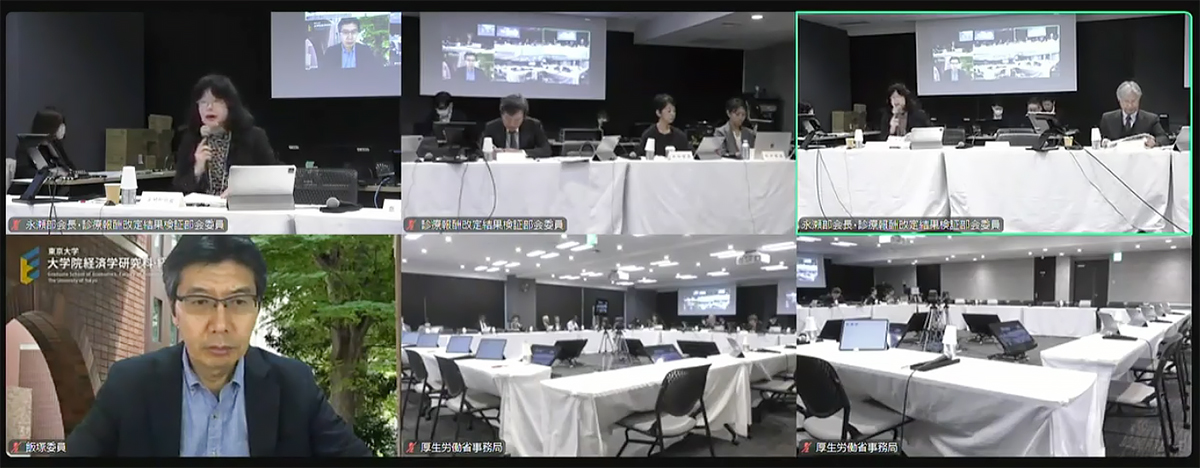1200x468 pixels.
Task: Click 厚生労働省事務局 label on wide room view tile
Action: pyautogui.click(x=461, y=448)
